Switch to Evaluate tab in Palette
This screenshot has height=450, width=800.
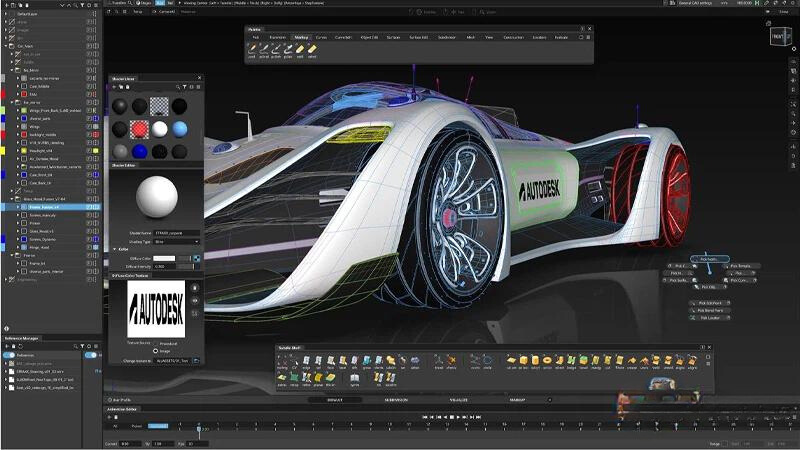[561, 37]
